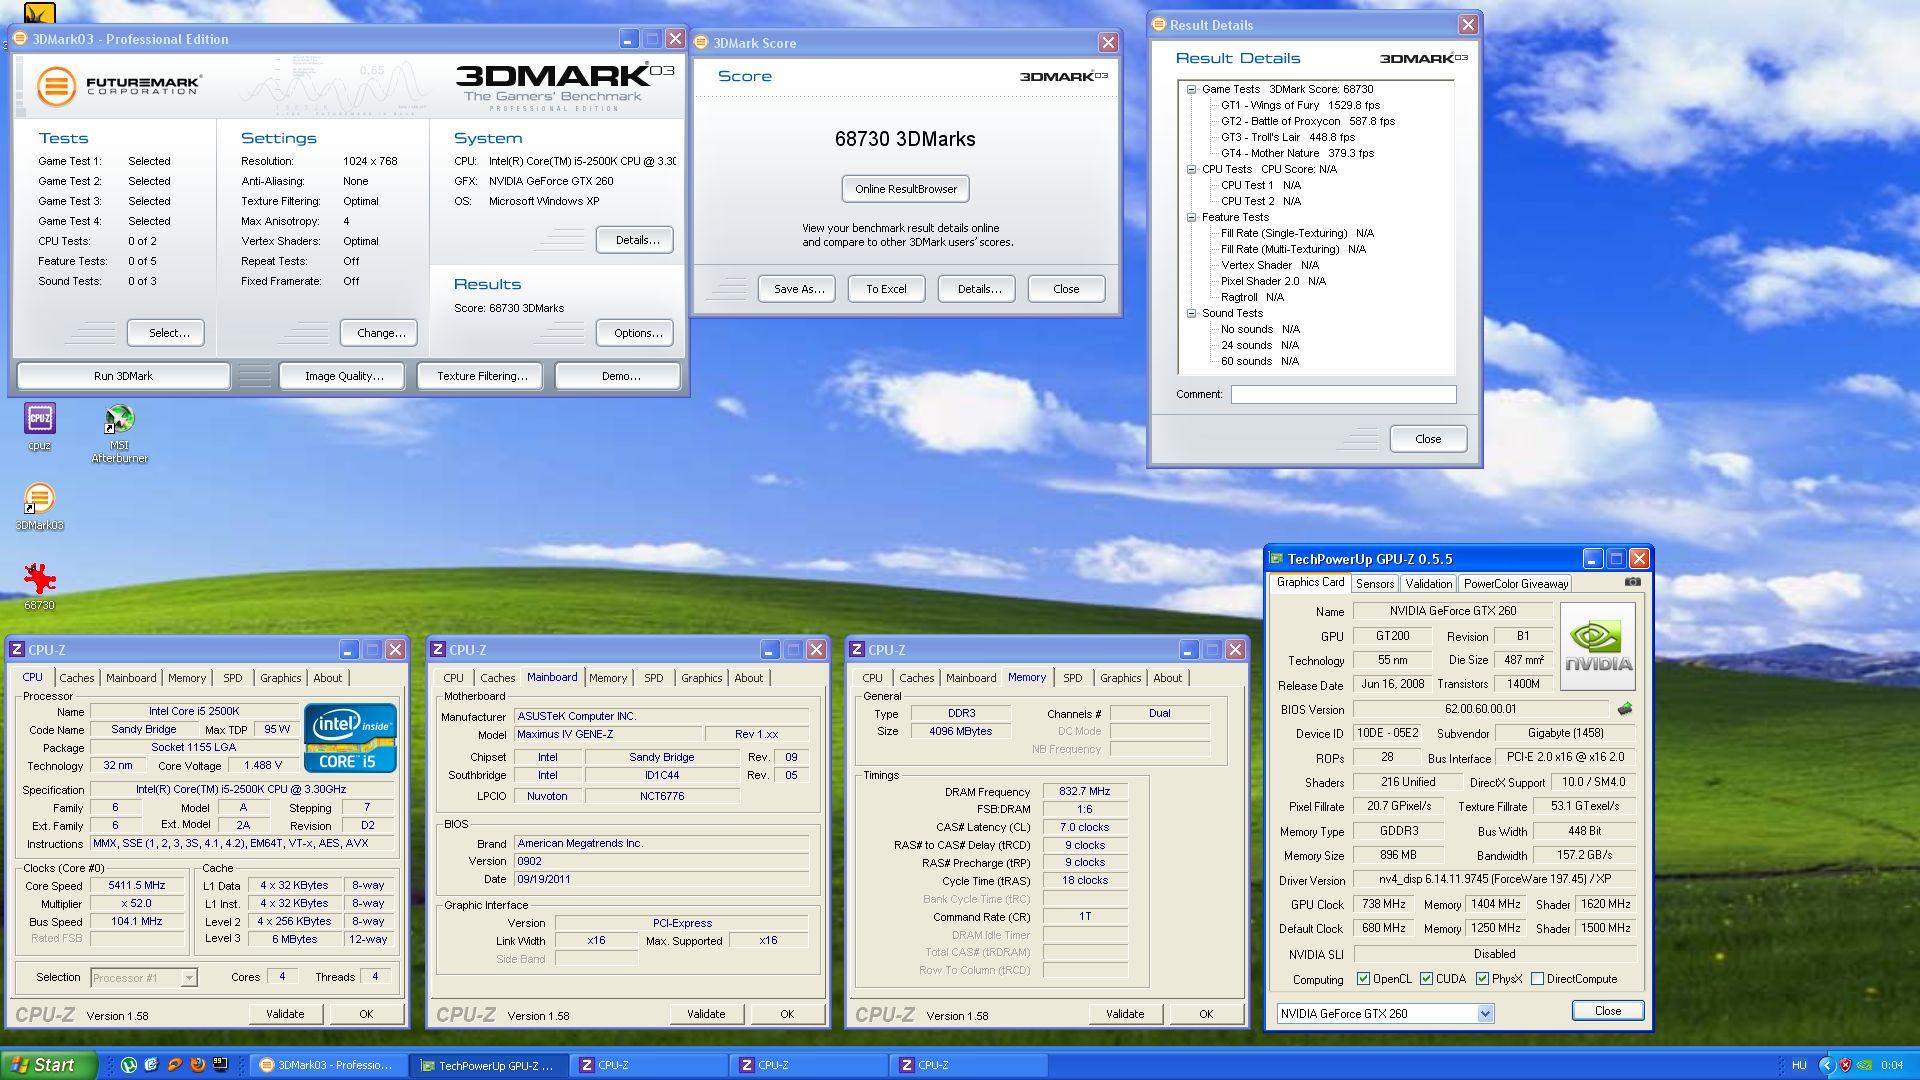The width and height of the screenshot is (1920, 1080).
Task: Open the Caches tab in first CPU-Z window
Action: pos(77,678)
